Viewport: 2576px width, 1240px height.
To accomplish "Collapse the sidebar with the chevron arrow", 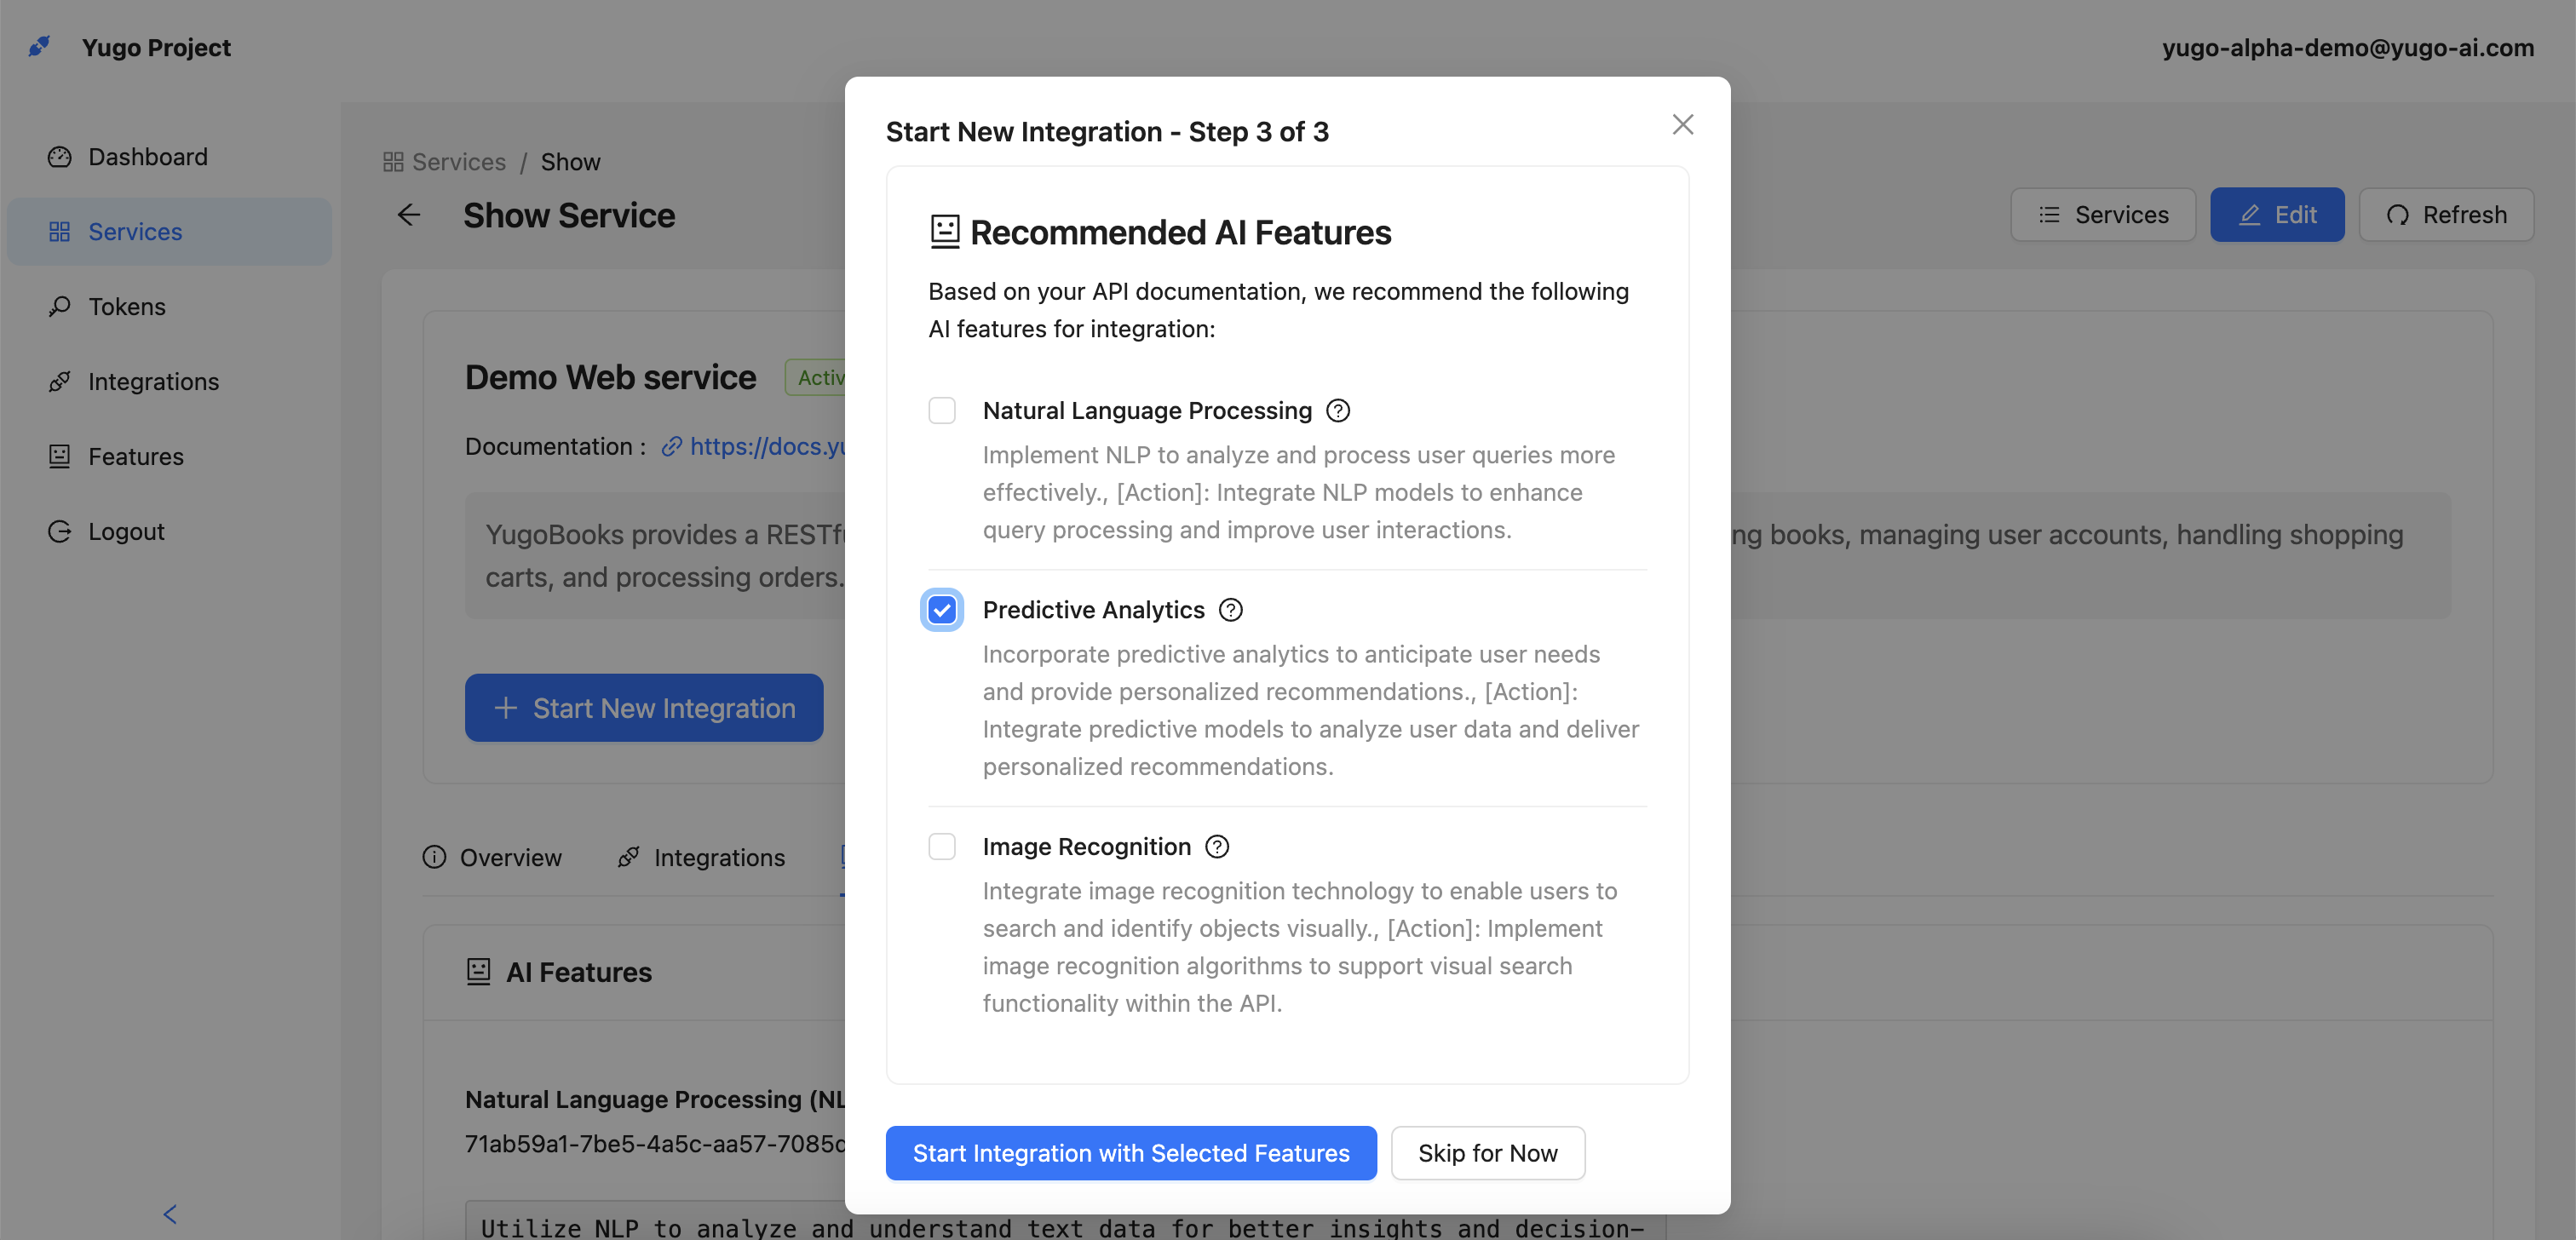I will point(170,1214).
